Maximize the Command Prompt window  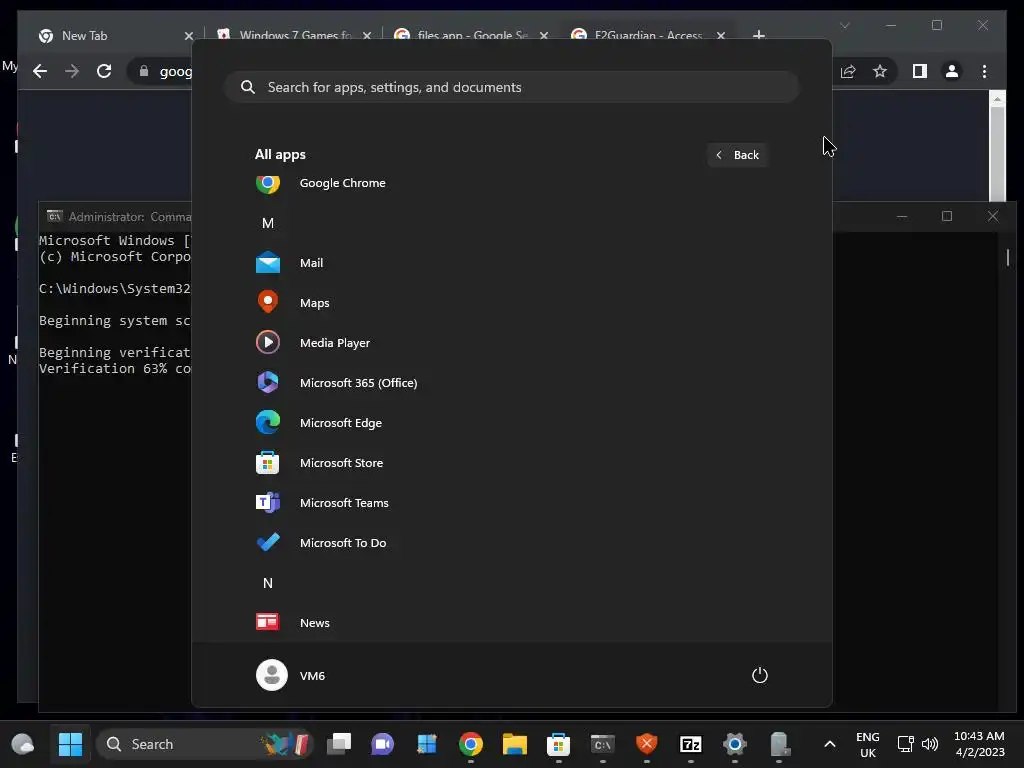(947, 216)
